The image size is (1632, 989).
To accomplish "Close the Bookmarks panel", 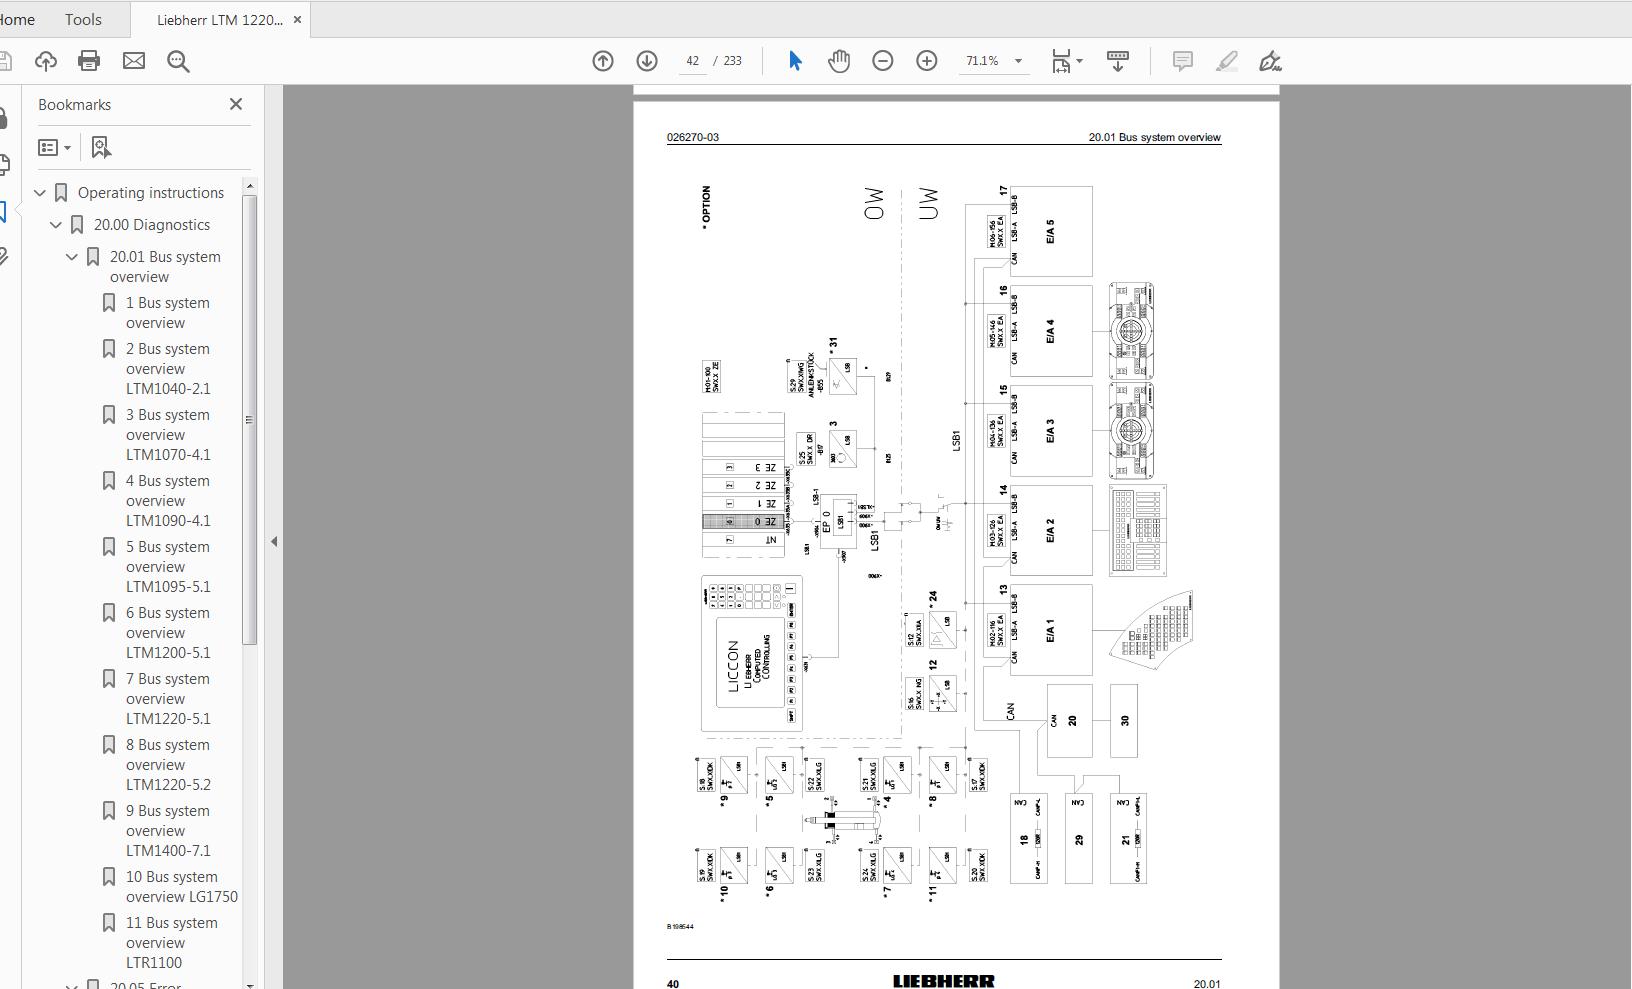I will [236, 104].
